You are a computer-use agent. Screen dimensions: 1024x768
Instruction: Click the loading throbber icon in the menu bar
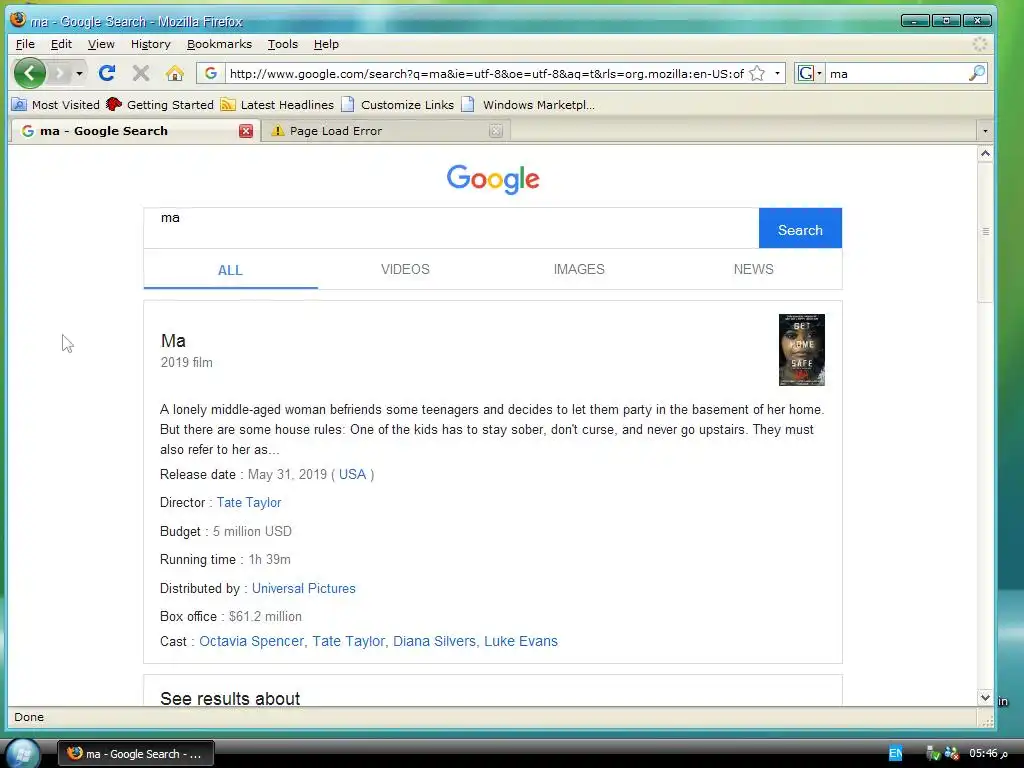pyautogui.click(x=980, y=44)
